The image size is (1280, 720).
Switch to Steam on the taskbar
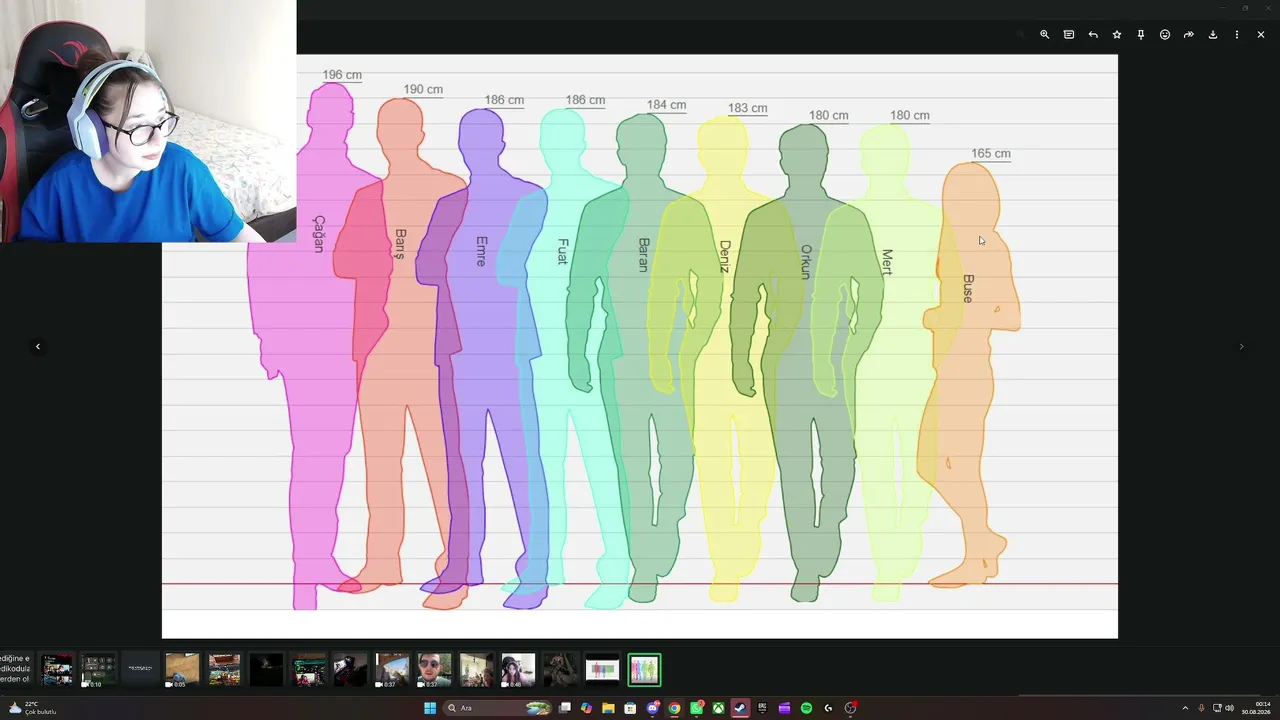[x=740, y=708]
